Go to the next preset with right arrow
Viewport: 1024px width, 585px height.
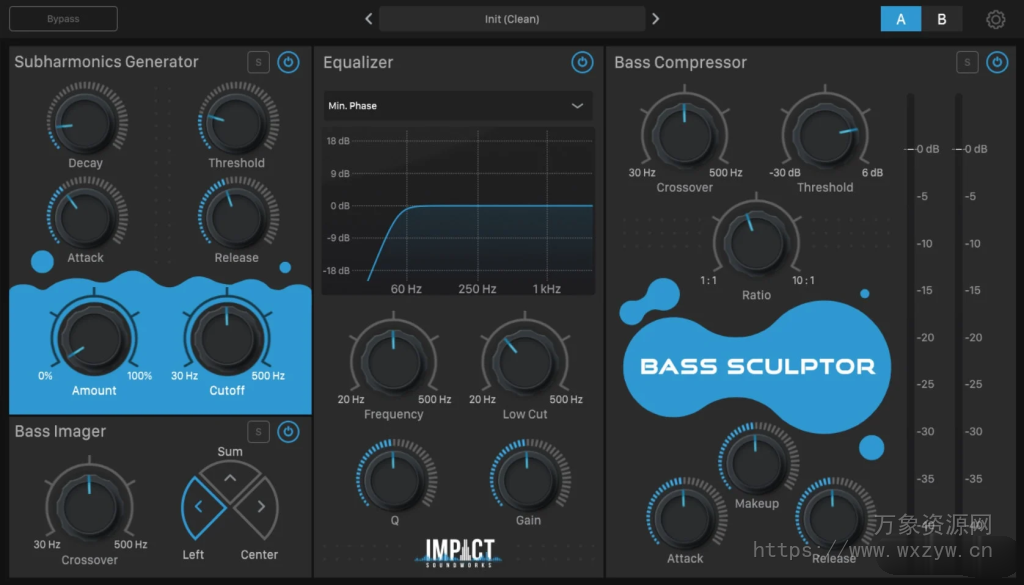tap(655, 18)
